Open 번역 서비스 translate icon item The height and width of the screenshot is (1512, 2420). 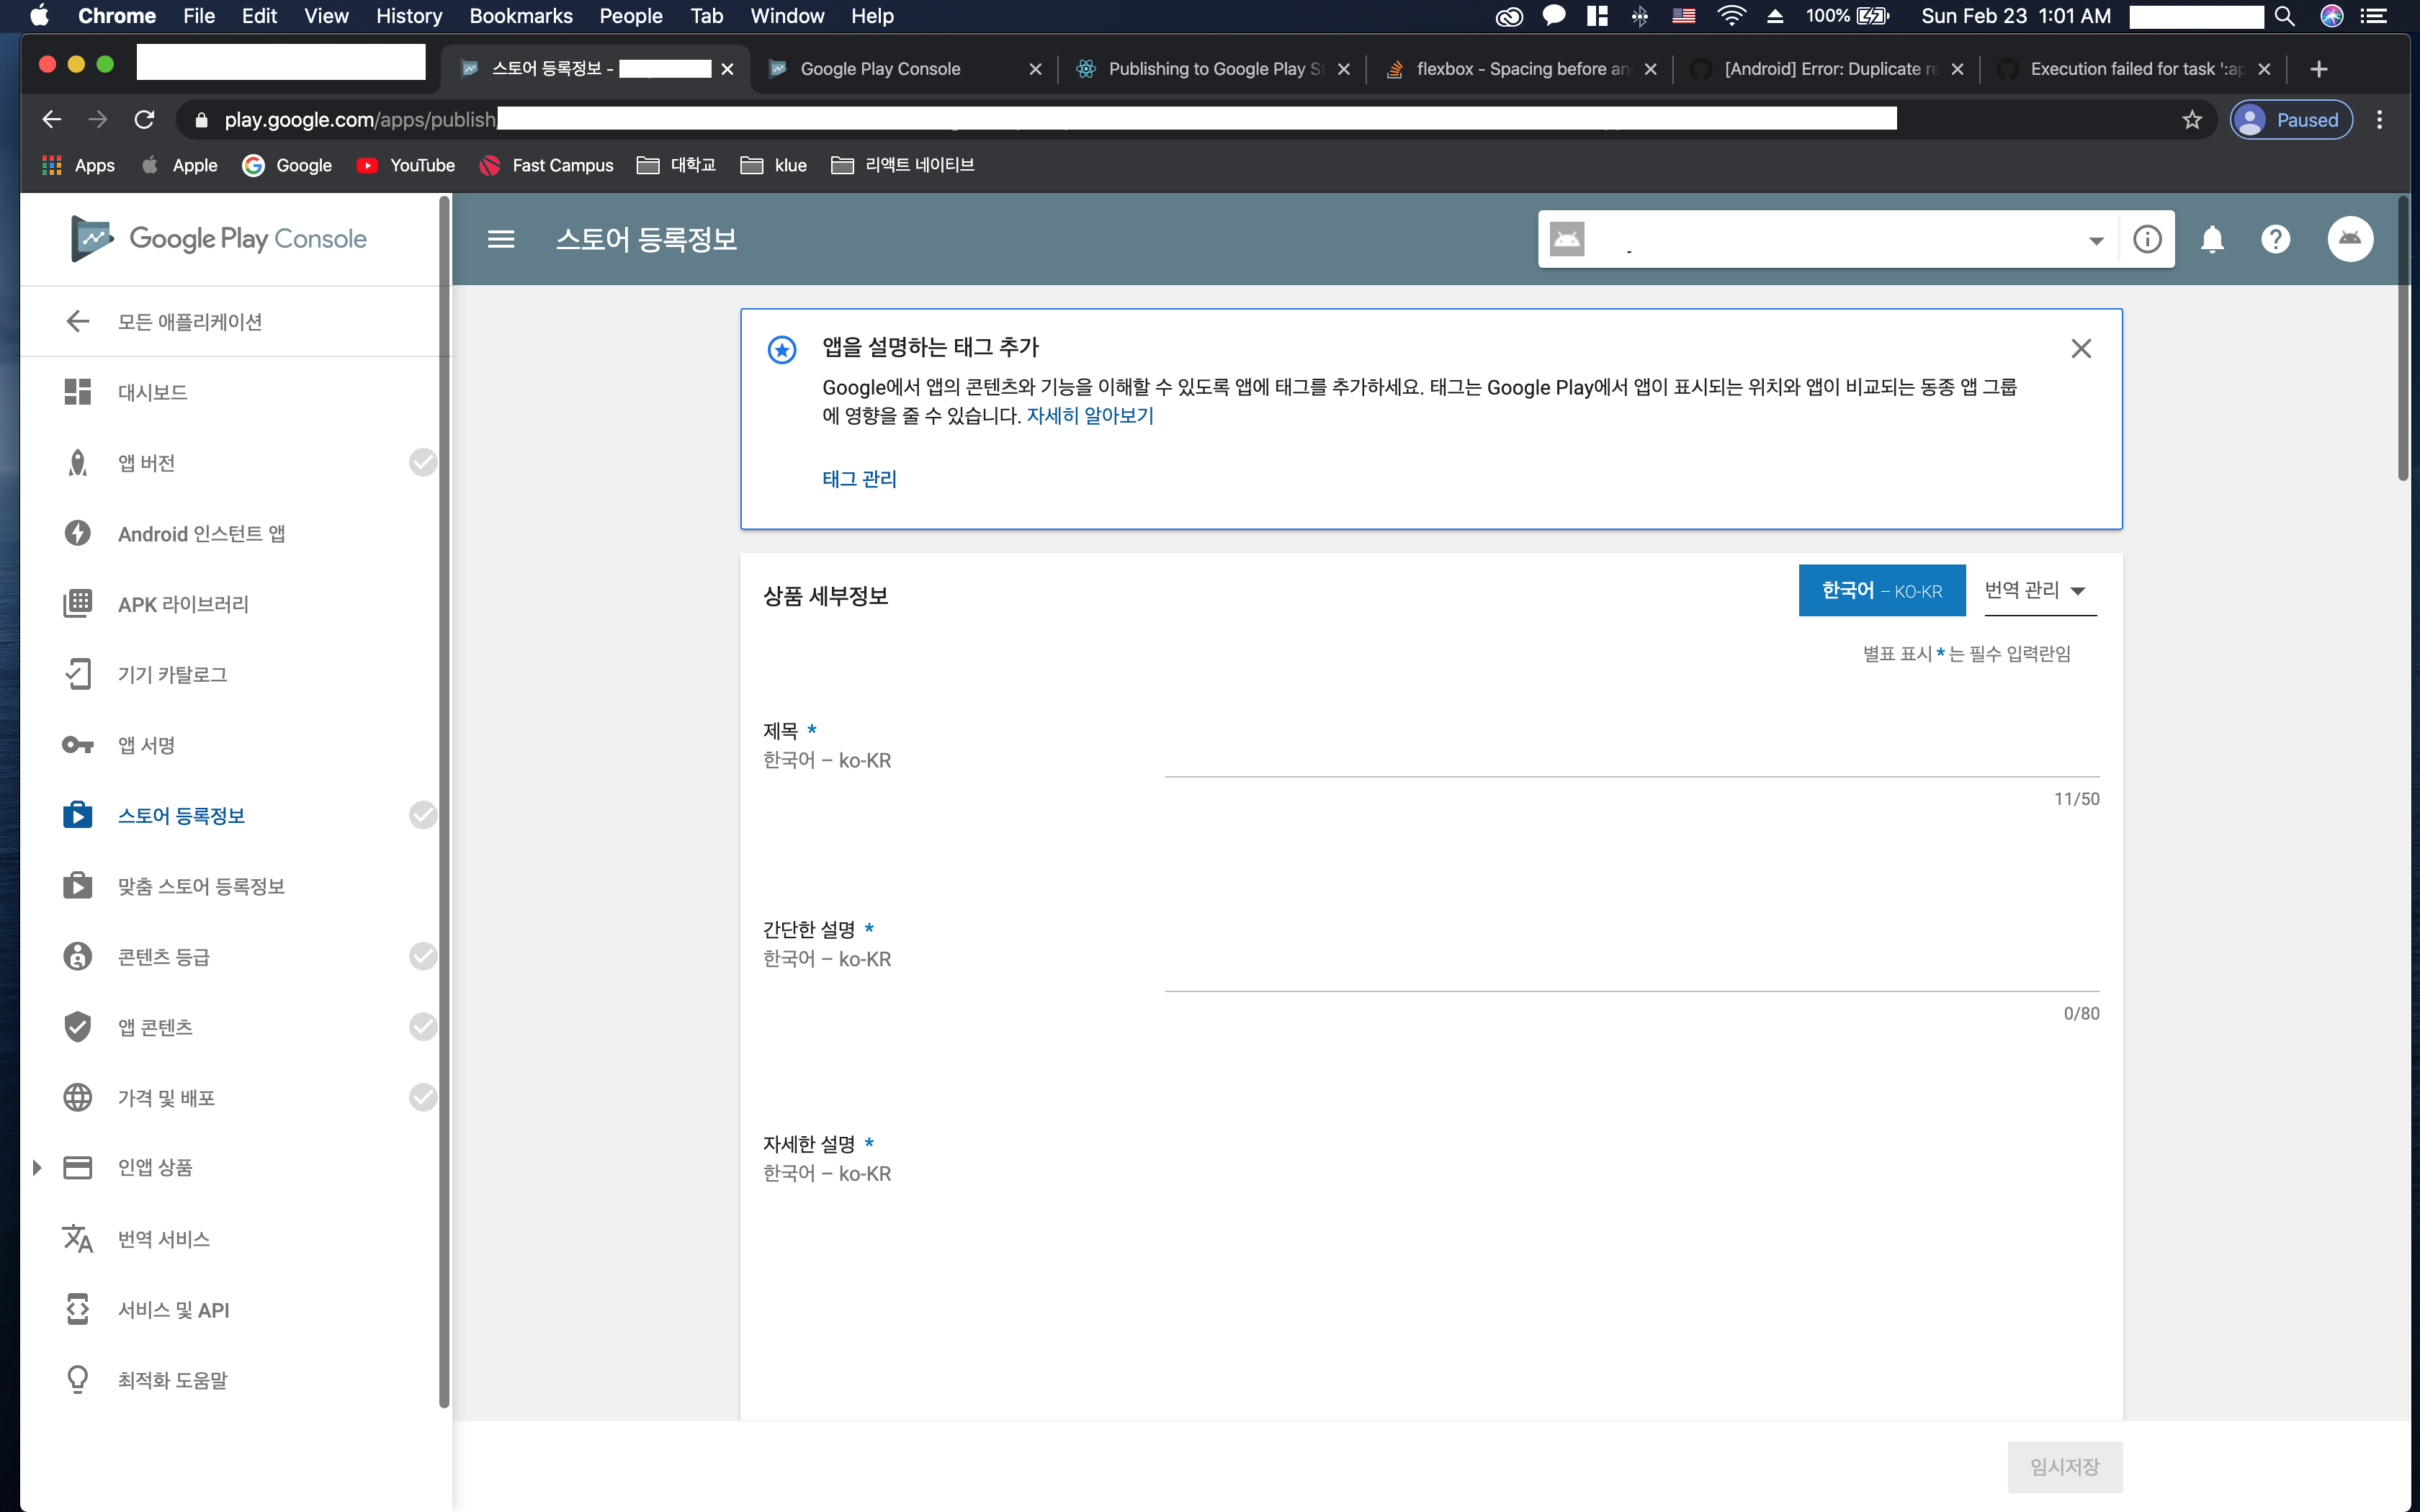tap(77, 1239)
